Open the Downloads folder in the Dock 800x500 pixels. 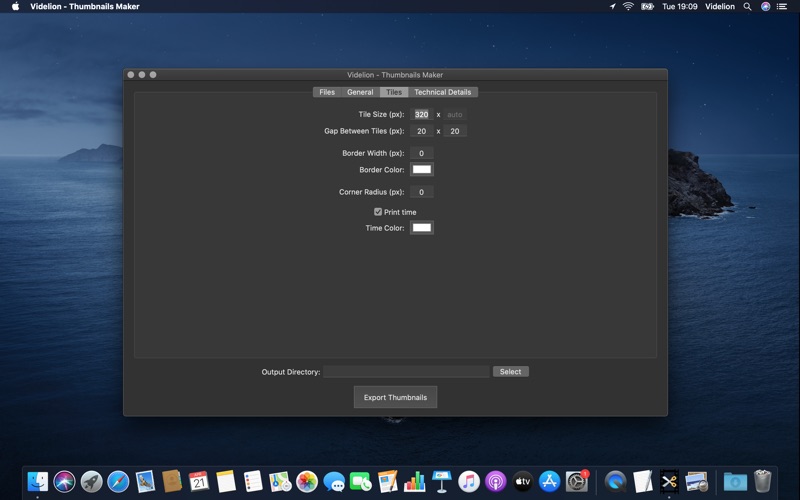click(735, 481)
